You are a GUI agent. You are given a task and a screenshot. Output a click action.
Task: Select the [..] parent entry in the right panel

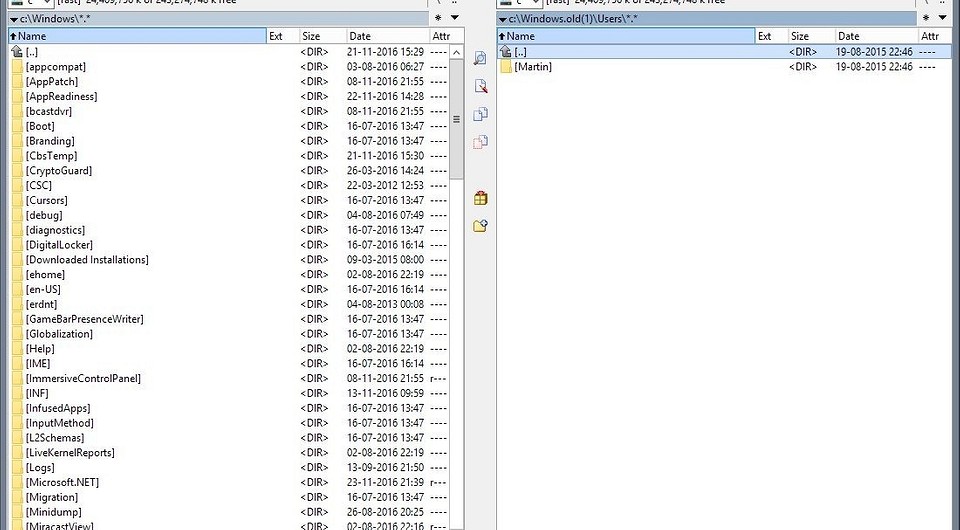pyautogui.click(x=520, y=51)
